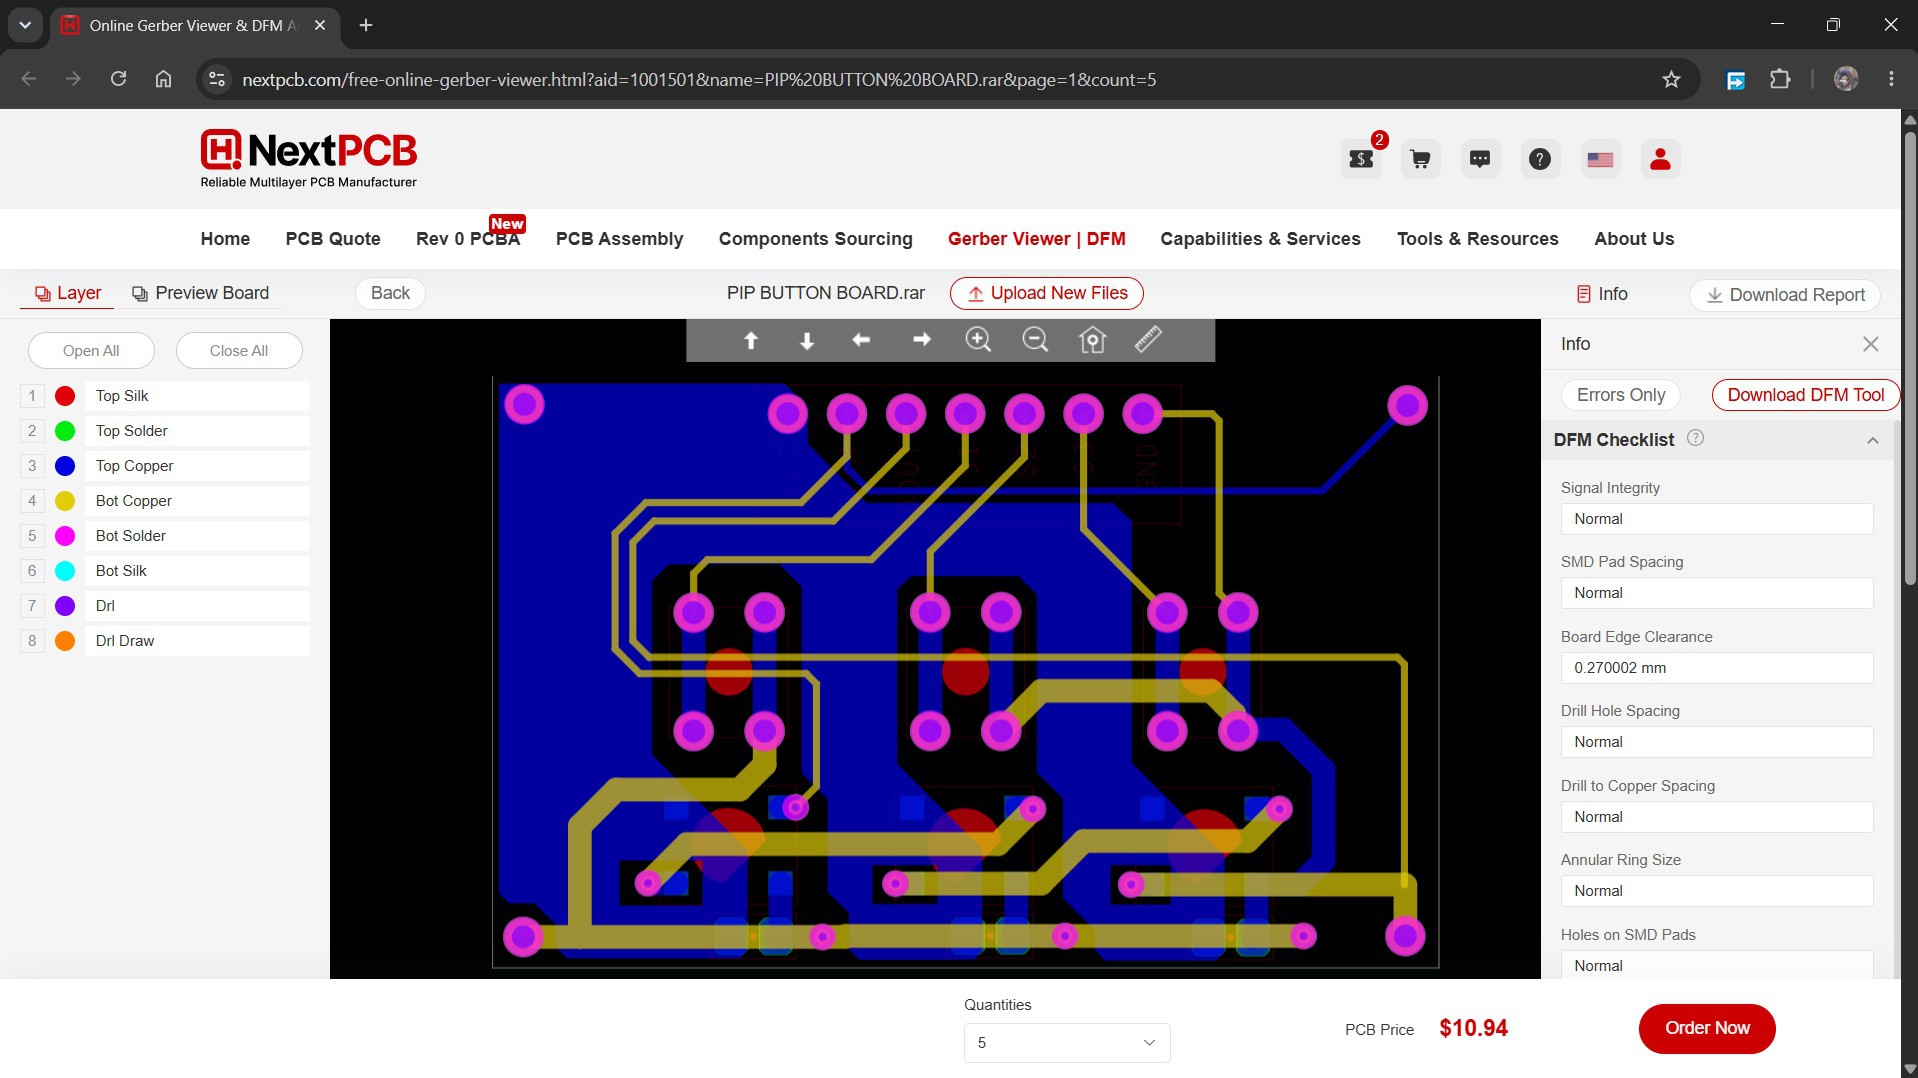This screenshot has width=1918, height=1078.
Task: Click the zoom in magnifier icon
Action: (x=978, y=340)
